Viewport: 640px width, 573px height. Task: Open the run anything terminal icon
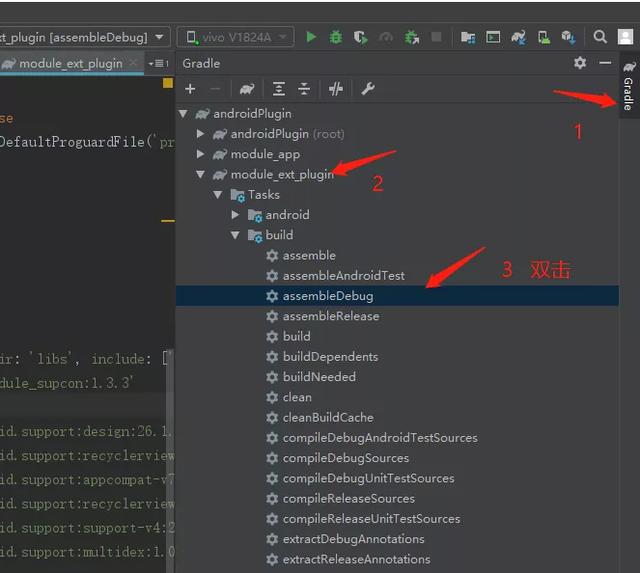click(x=493, y=37)
